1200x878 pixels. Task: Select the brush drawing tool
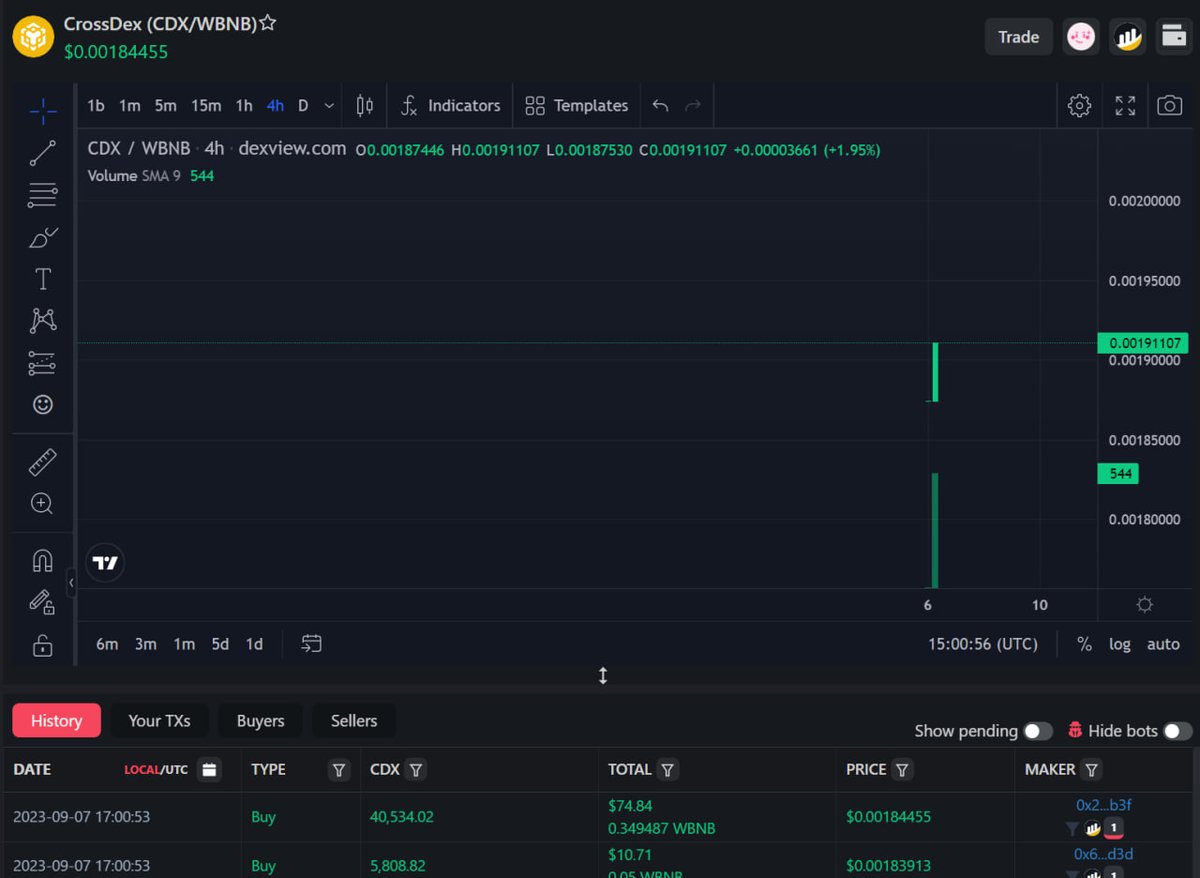[42, 237]
